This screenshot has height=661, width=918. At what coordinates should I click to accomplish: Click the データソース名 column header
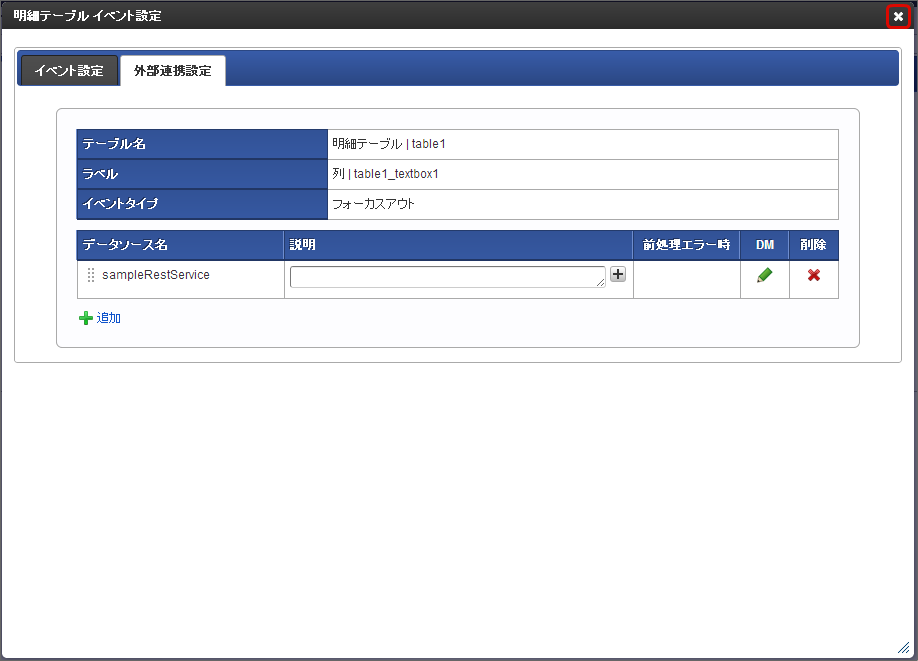tap(180, 245)
